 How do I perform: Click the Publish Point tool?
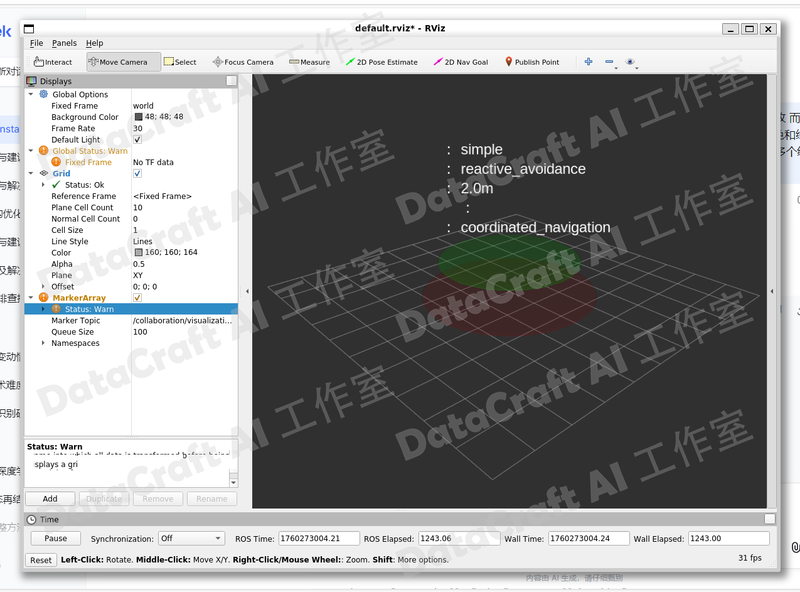tap(531, 62)
